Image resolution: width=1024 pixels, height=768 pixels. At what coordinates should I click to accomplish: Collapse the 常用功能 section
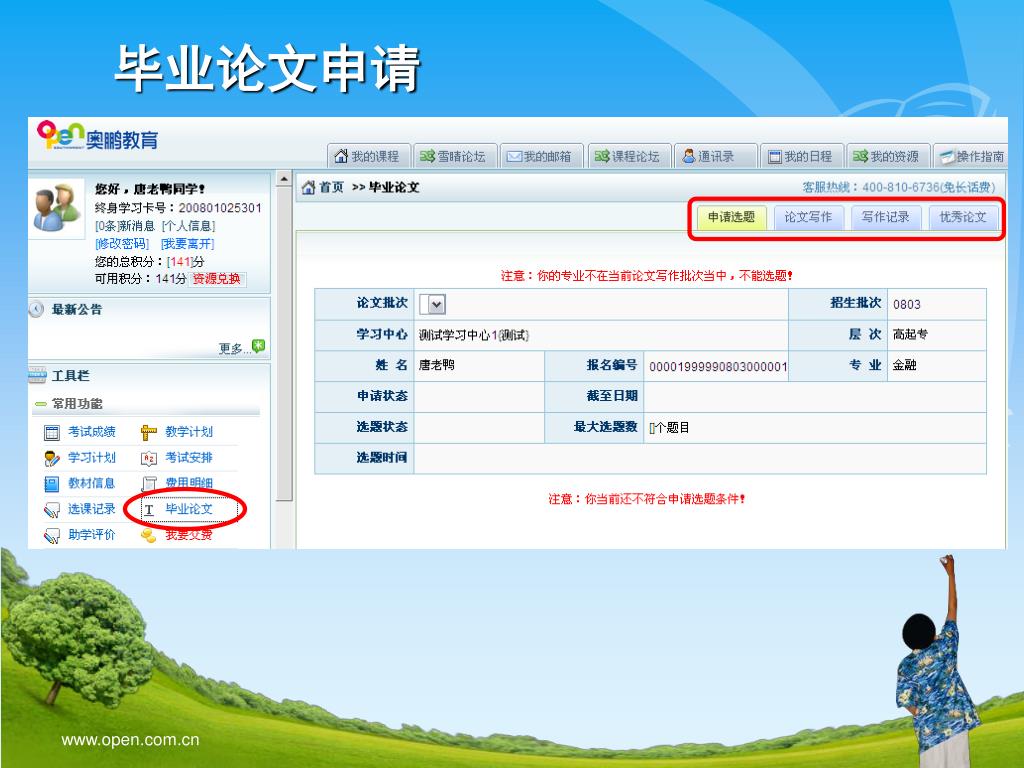click(40, 404)
